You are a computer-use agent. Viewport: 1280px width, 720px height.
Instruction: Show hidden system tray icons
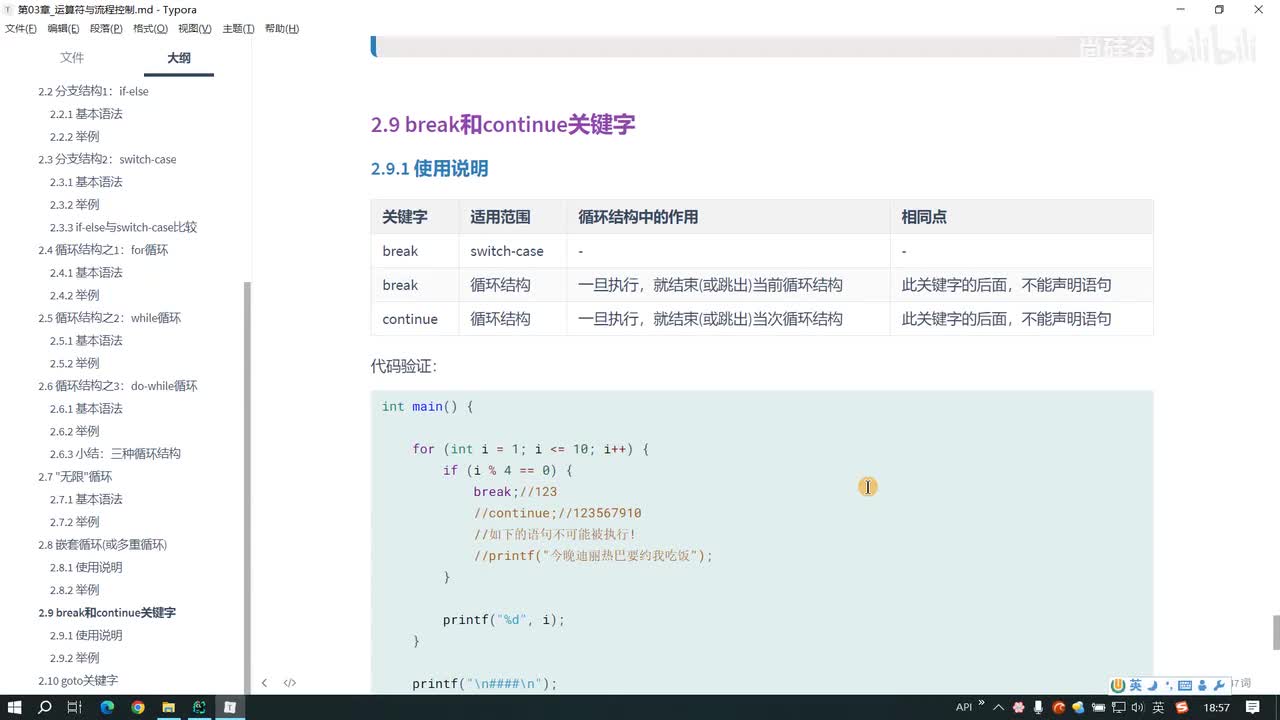pyautogui.click(x=998, y=707)
